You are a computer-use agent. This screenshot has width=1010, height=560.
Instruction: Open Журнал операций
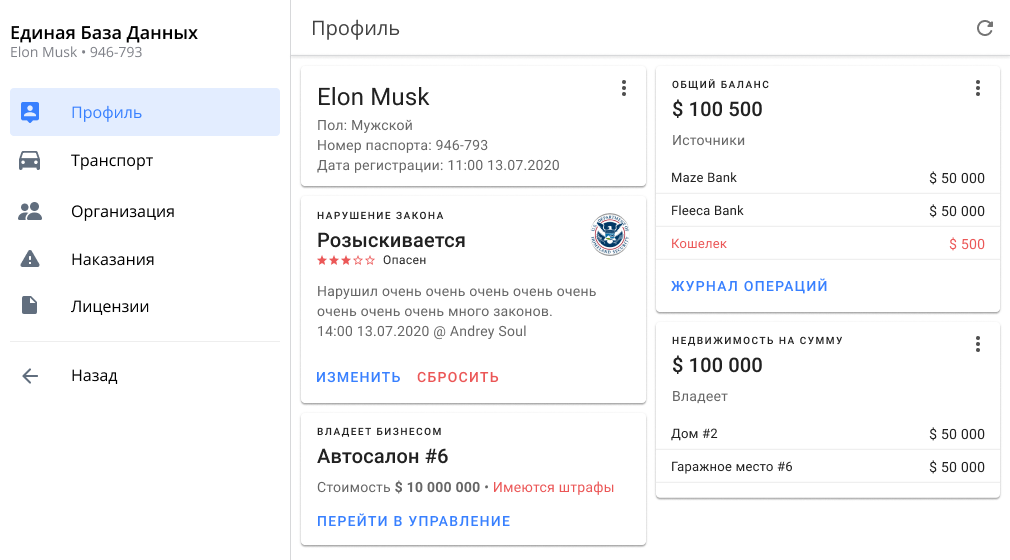click(x=750, y=286)
